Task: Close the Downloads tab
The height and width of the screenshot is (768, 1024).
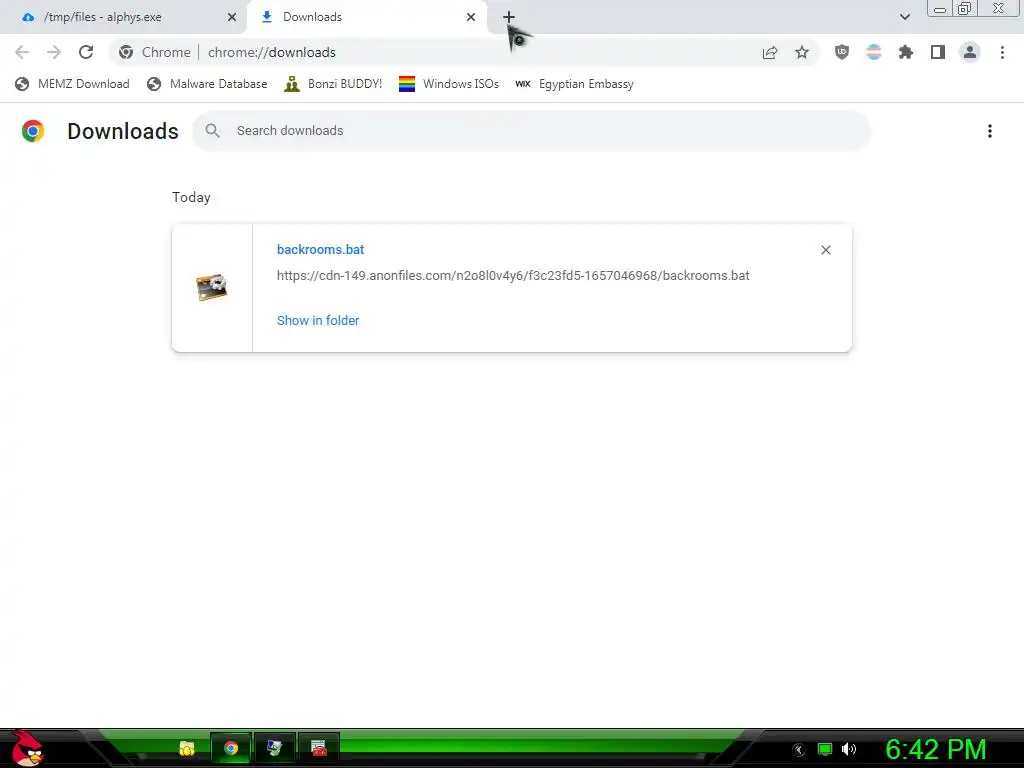Action: [471, 17]
